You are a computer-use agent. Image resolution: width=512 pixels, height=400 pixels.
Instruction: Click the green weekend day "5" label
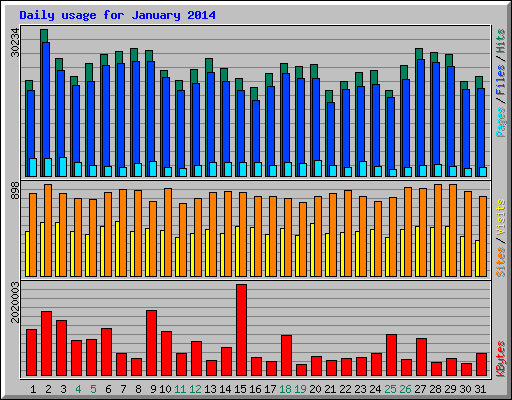93,389
